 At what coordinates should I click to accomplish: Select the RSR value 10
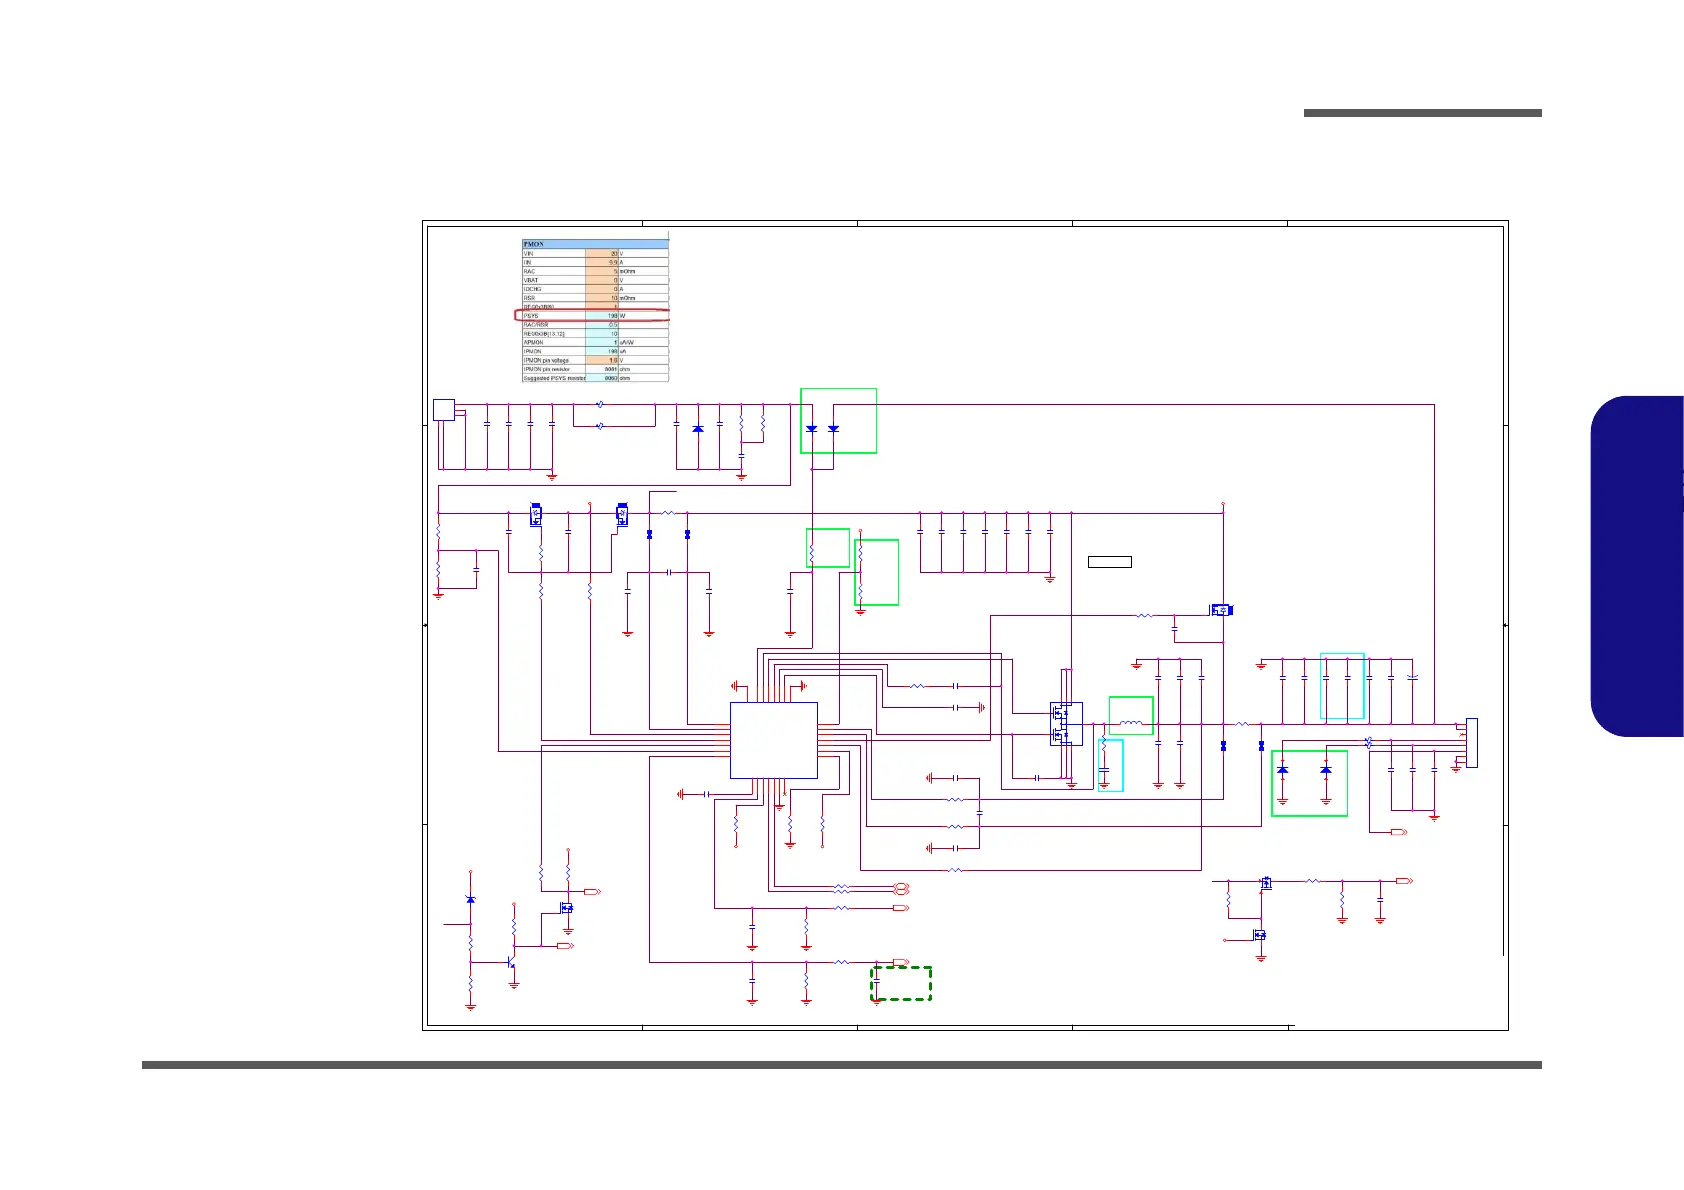point(602,298)
